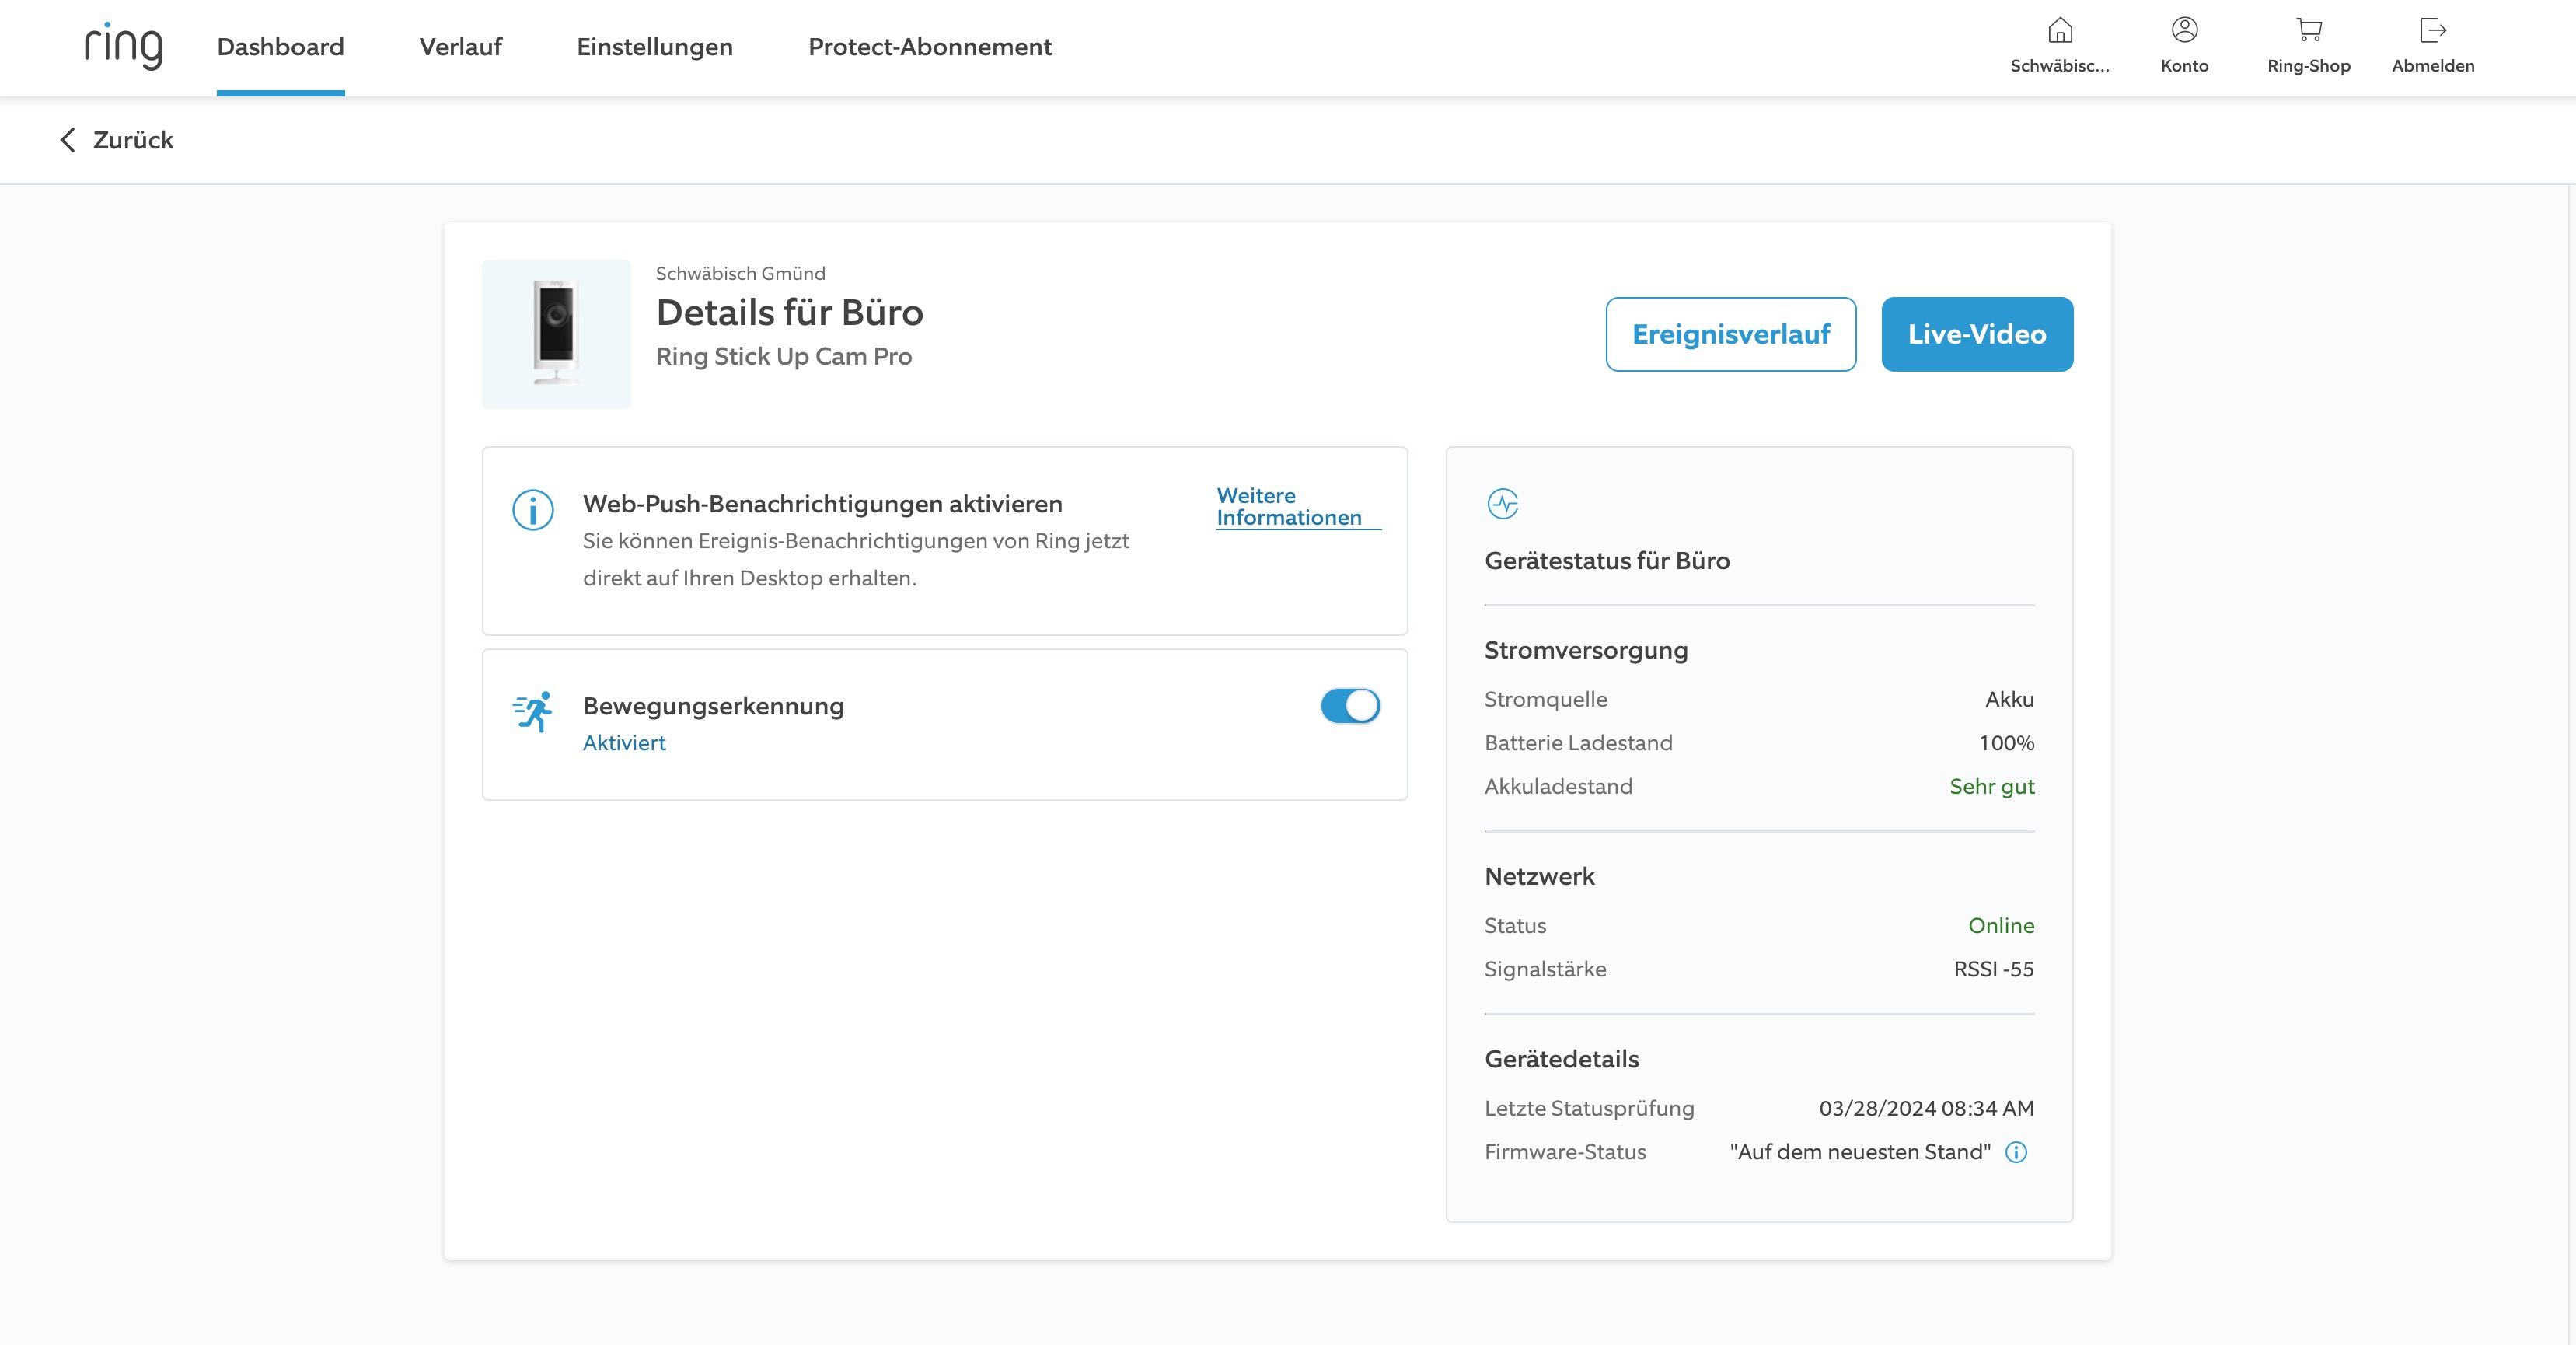
Task: Open the Schwäbisch location home icon
Action: [2059, 31]
